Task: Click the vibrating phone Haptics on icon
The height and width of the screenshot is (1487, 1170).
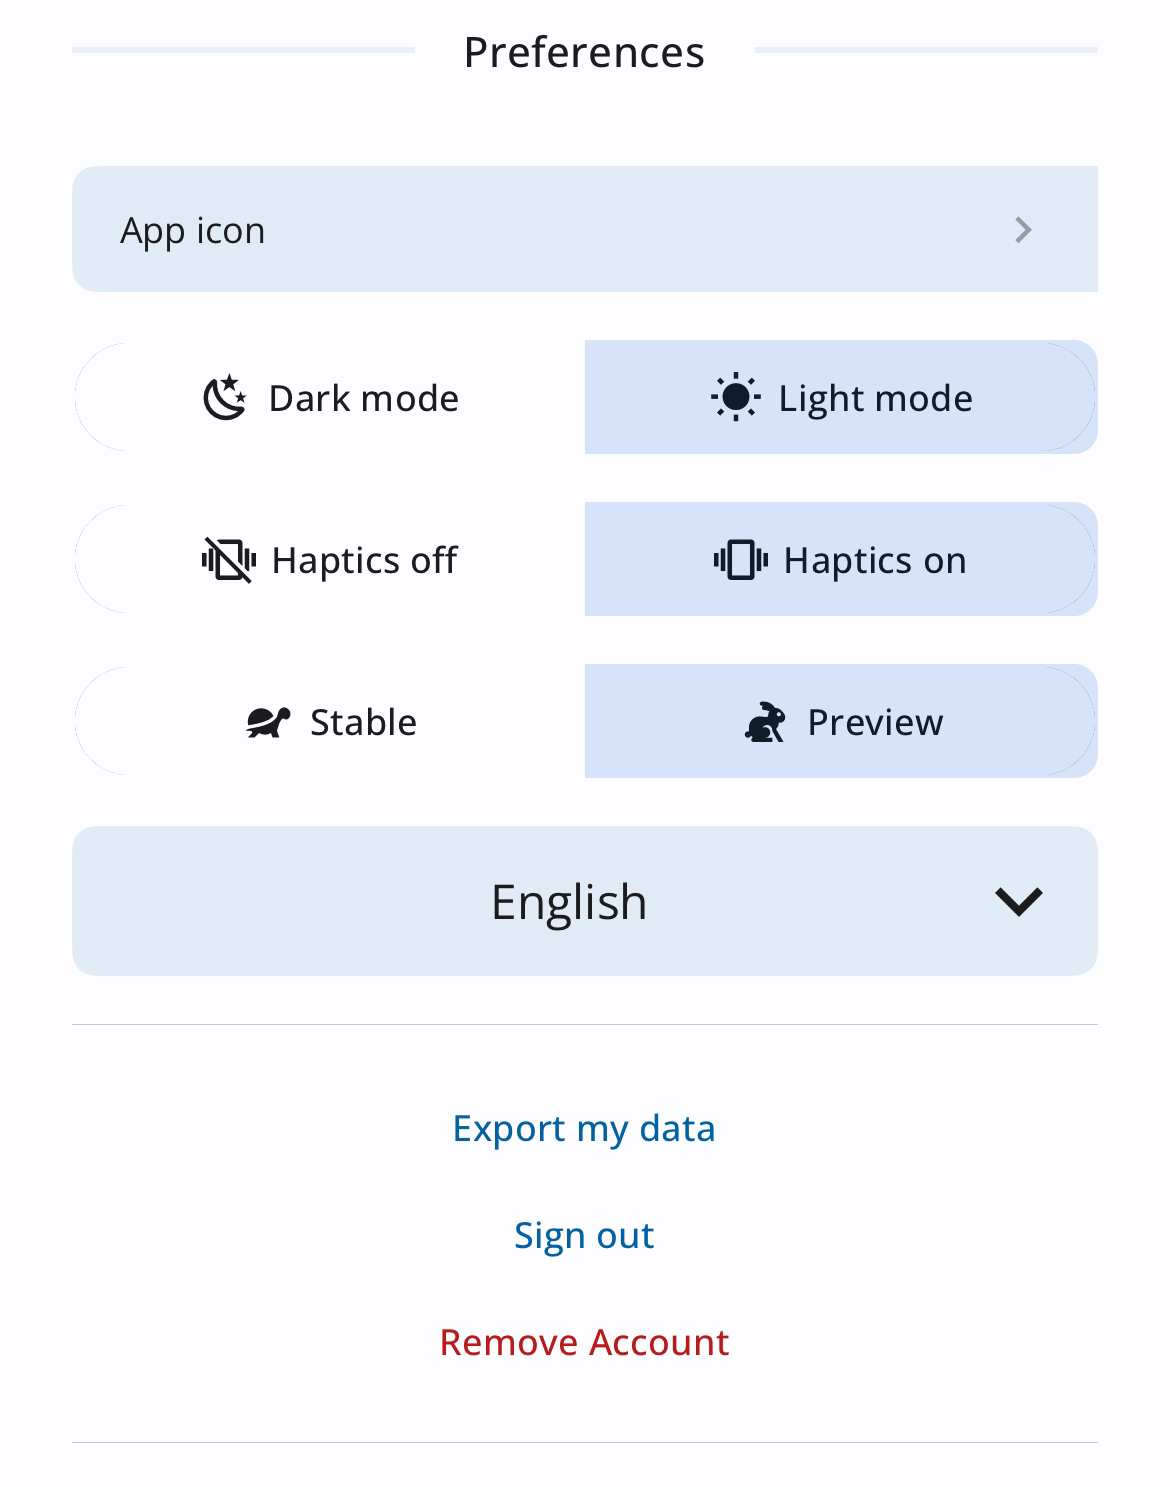Action: click(x=741, y=560)
